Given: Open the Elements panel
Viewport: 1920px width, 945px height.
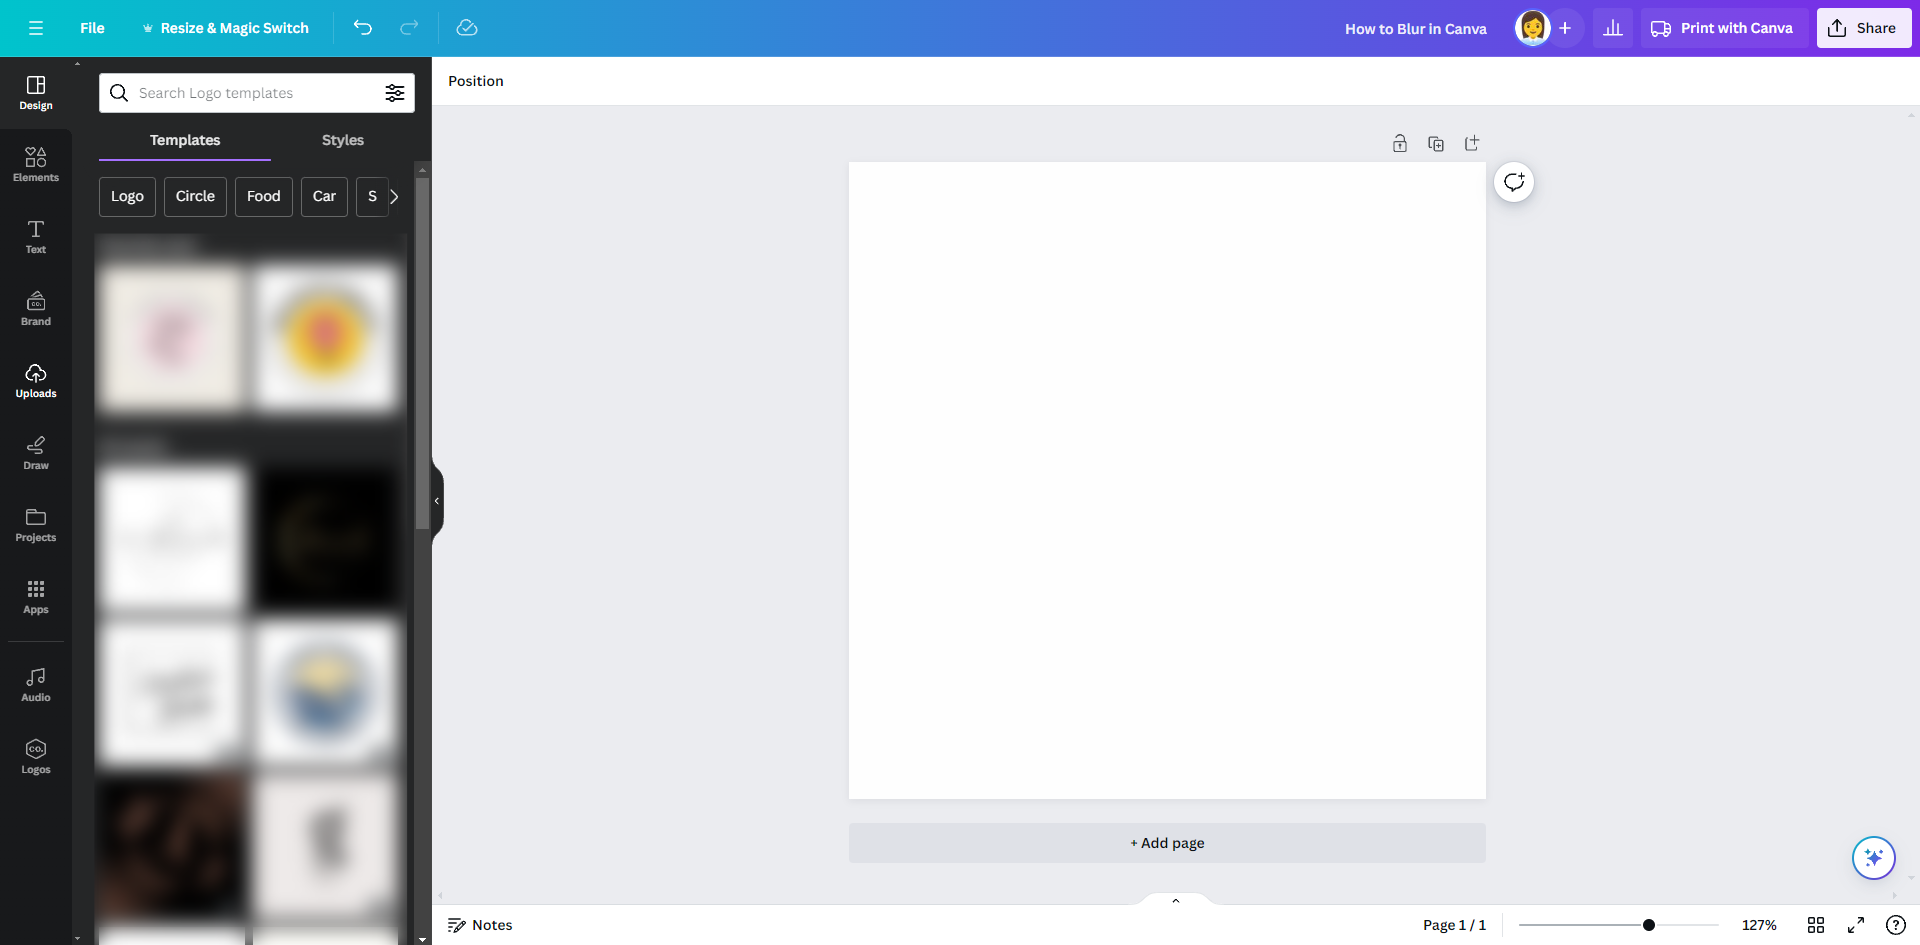Looking at the screenshot, I should 36,165.
